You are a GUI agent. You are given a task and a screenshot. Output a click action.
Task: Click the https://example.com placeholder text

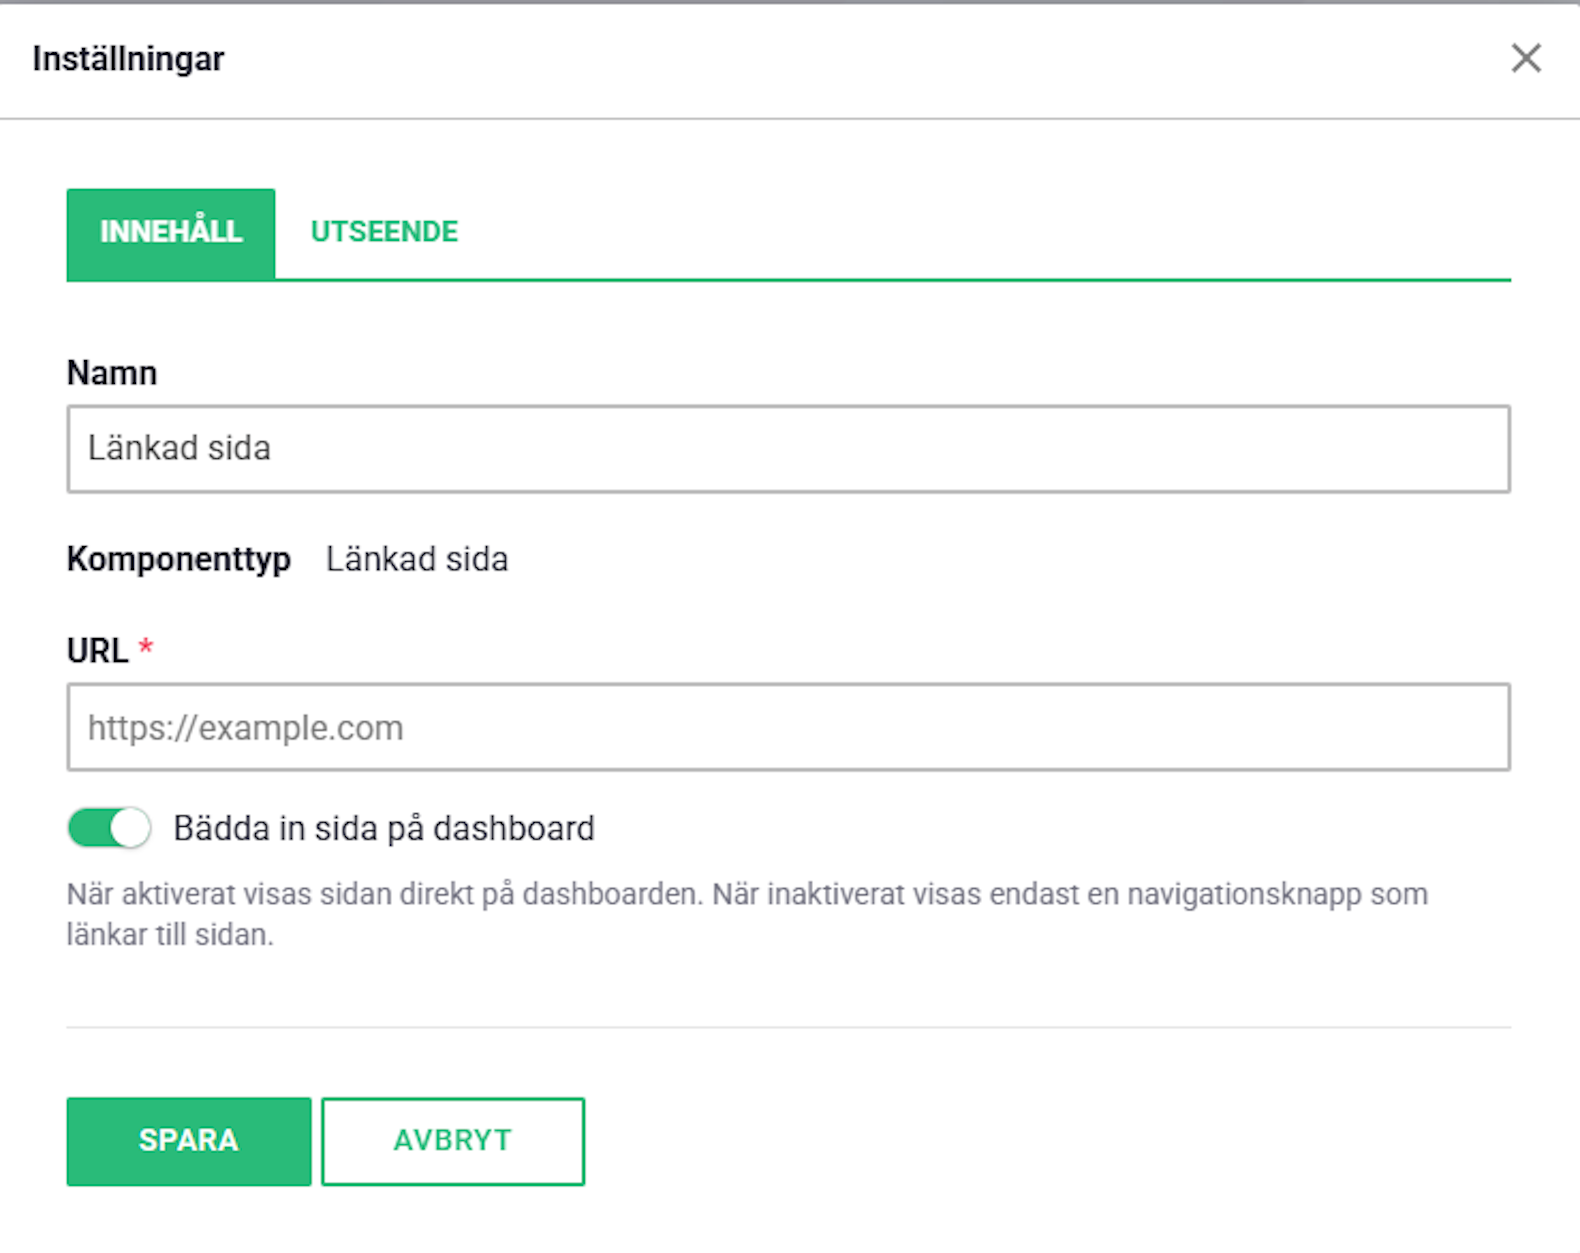[x=245, y=728]
